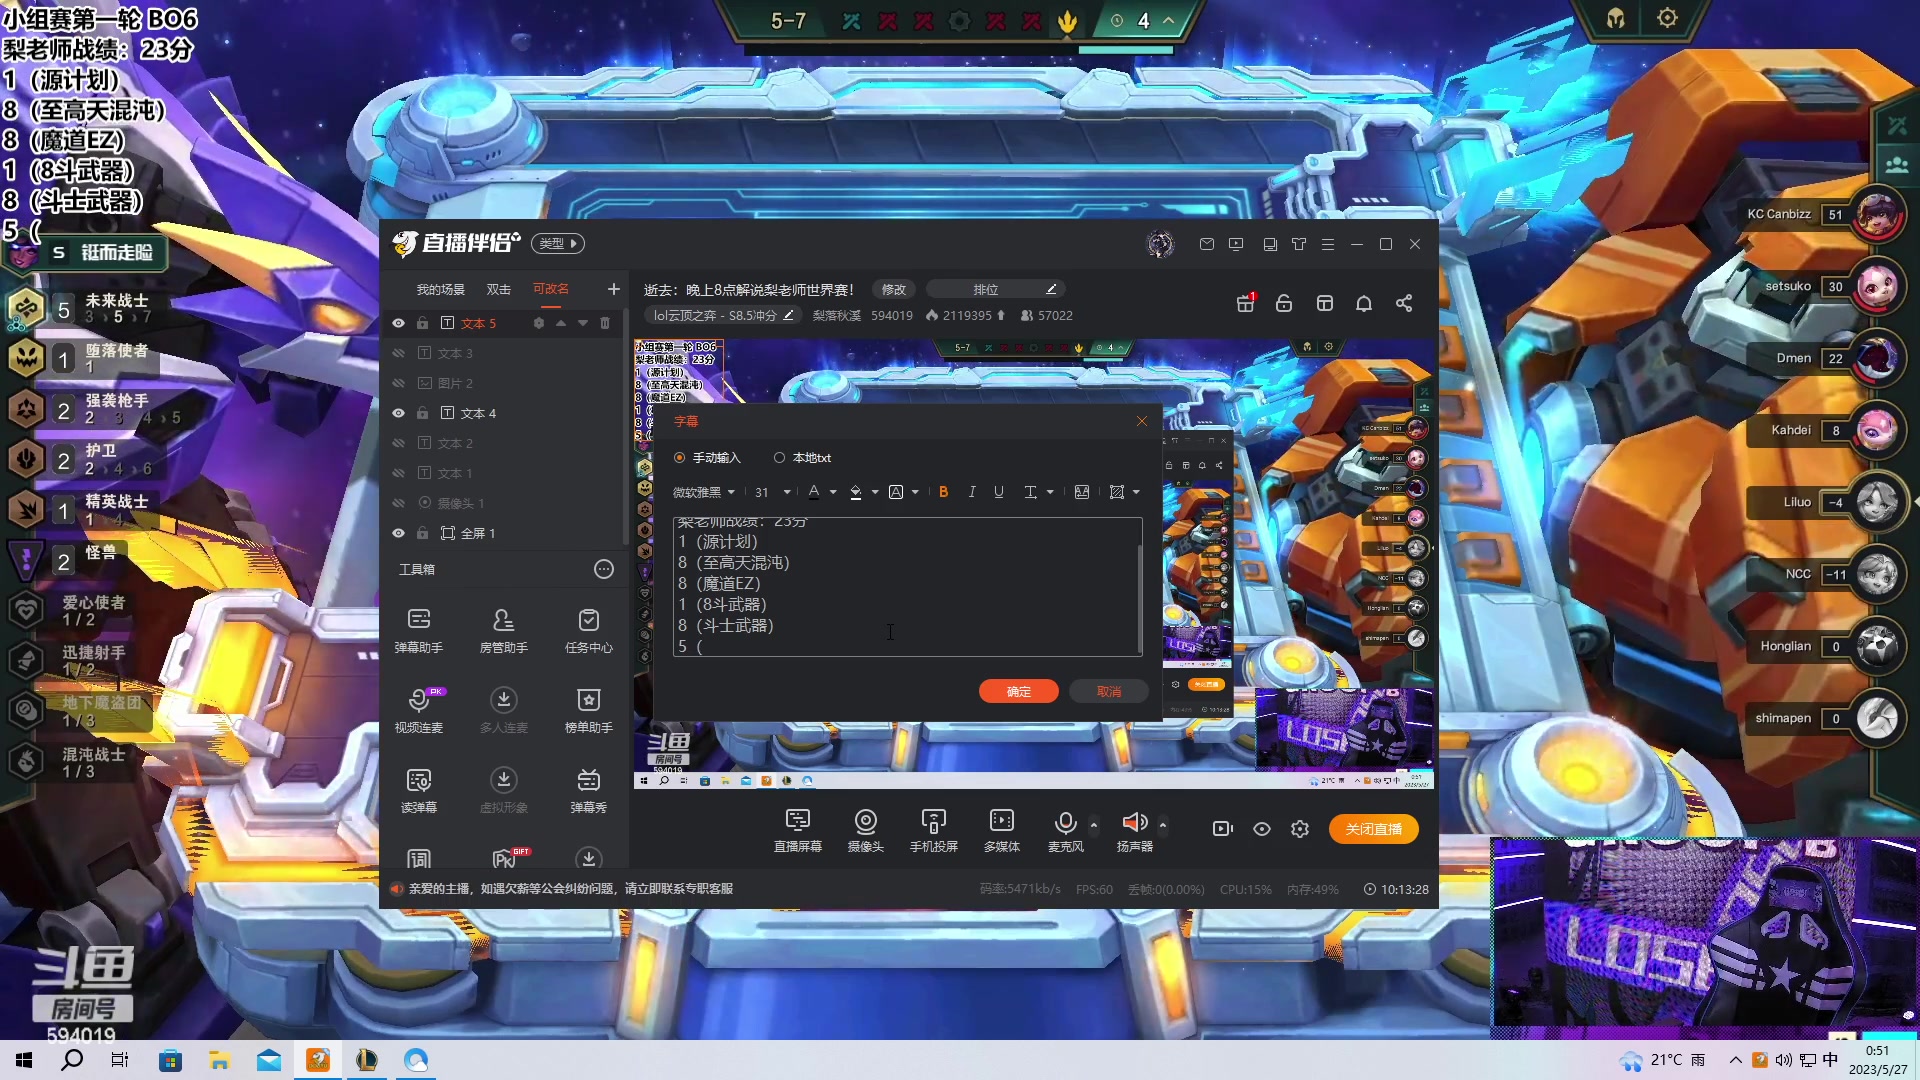This screenshot has height=1080, width=1920.
Task: Hide the 文本 5 source
Action: pyautogui.click(x=398, y=323)
